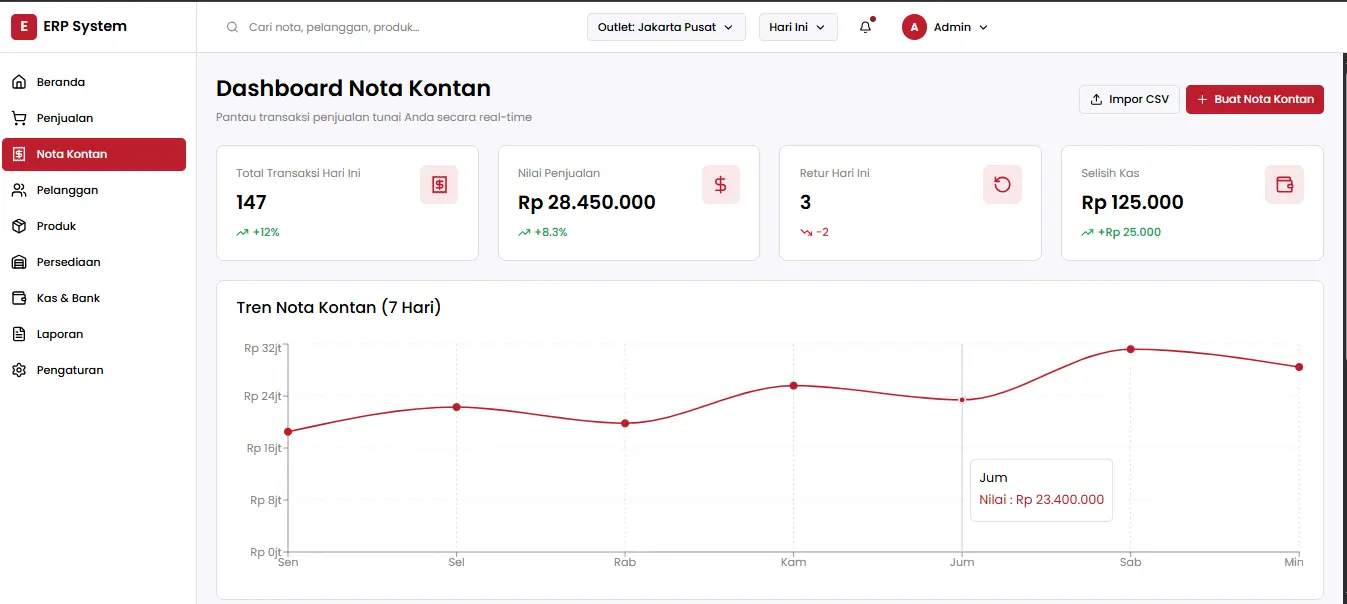1347x604 pixels.
Task: Click the search magnifier icon
Action: [x=233, y=28]
